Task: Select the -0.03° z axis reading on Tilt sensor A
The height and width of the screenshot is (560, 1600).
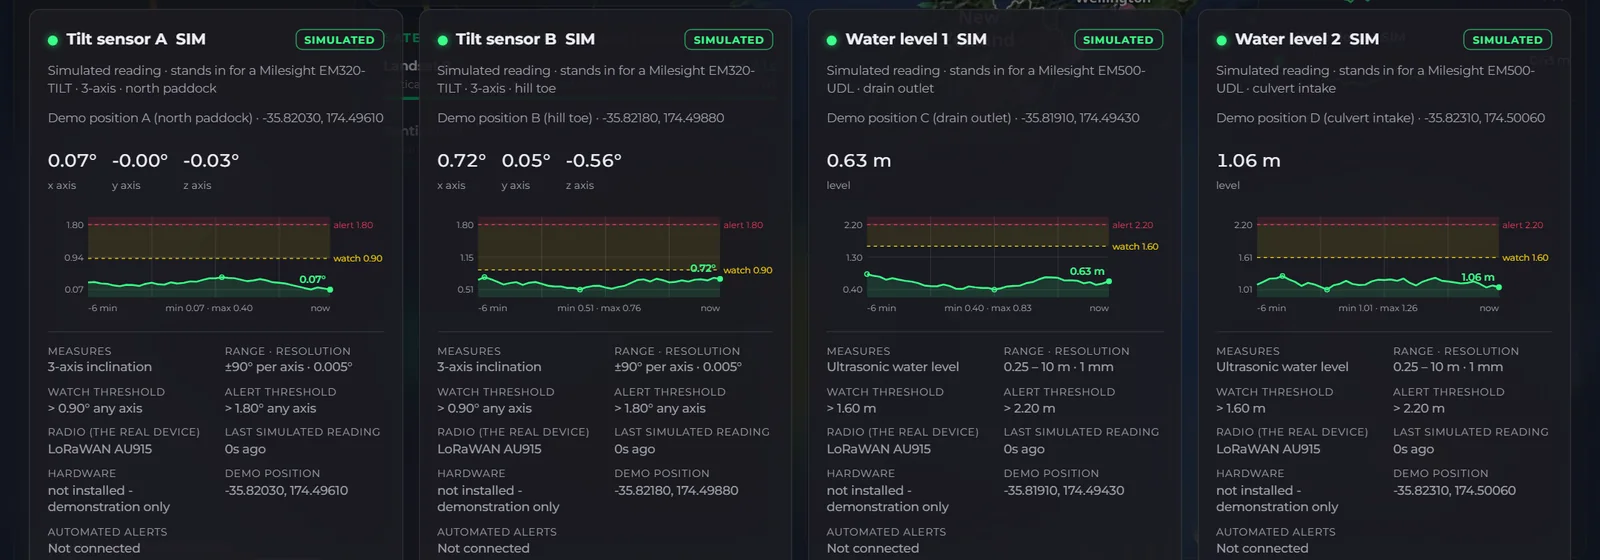Action: coord(211,161)
